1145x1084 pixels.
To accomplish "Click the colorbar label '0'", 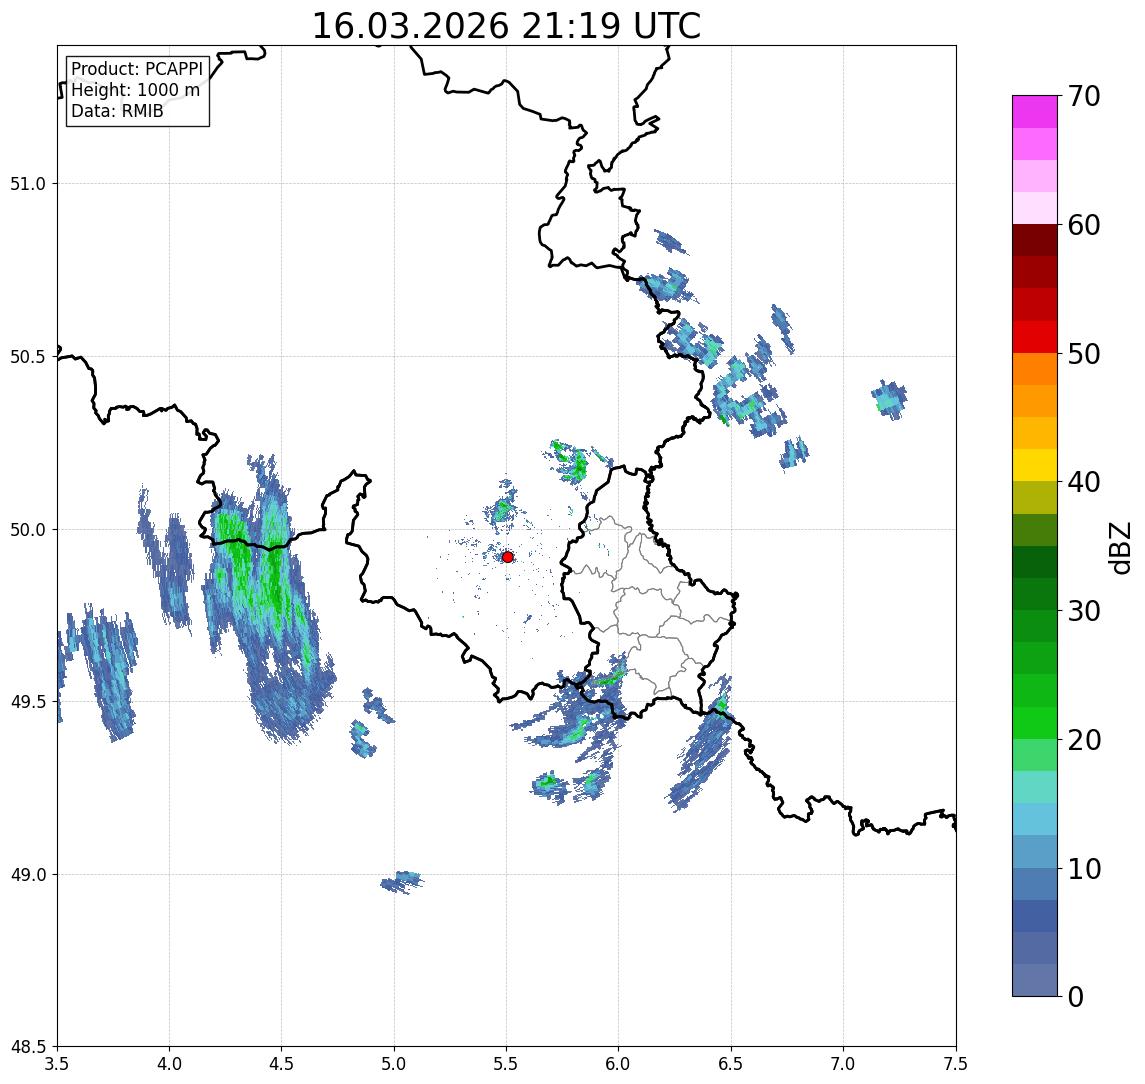I will pyautogui.click(x=1076, y=996).
